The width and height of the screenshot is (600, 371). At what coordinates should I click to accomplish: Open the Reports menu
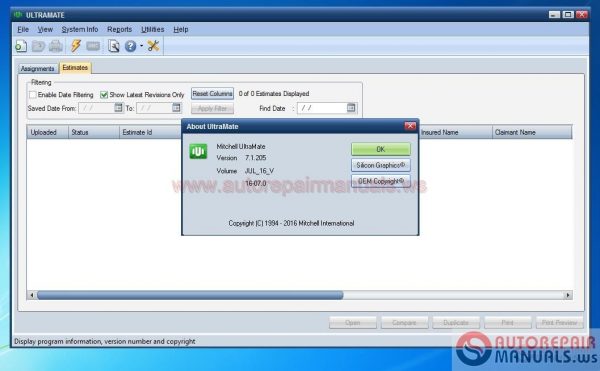pyautogui.click(x=119, y=29)
